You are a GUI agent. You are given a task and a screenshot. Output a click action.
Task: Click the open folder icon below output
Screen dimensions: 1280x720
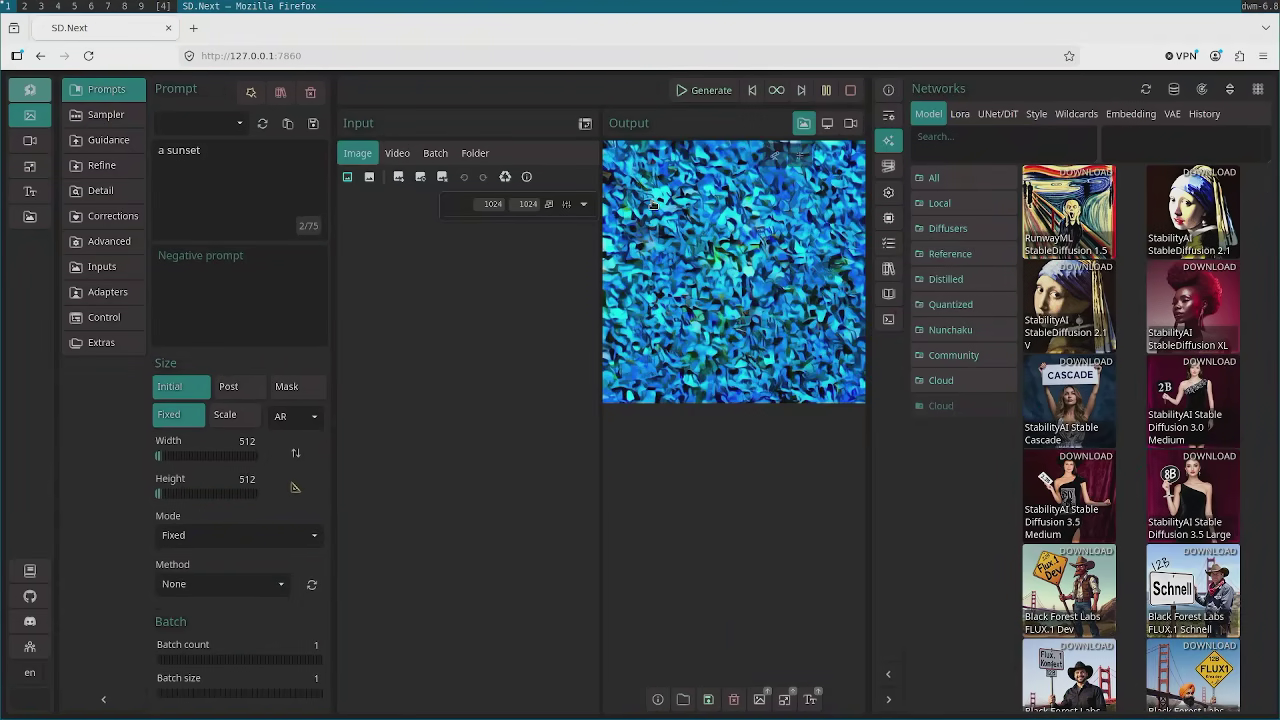point(683,700)
